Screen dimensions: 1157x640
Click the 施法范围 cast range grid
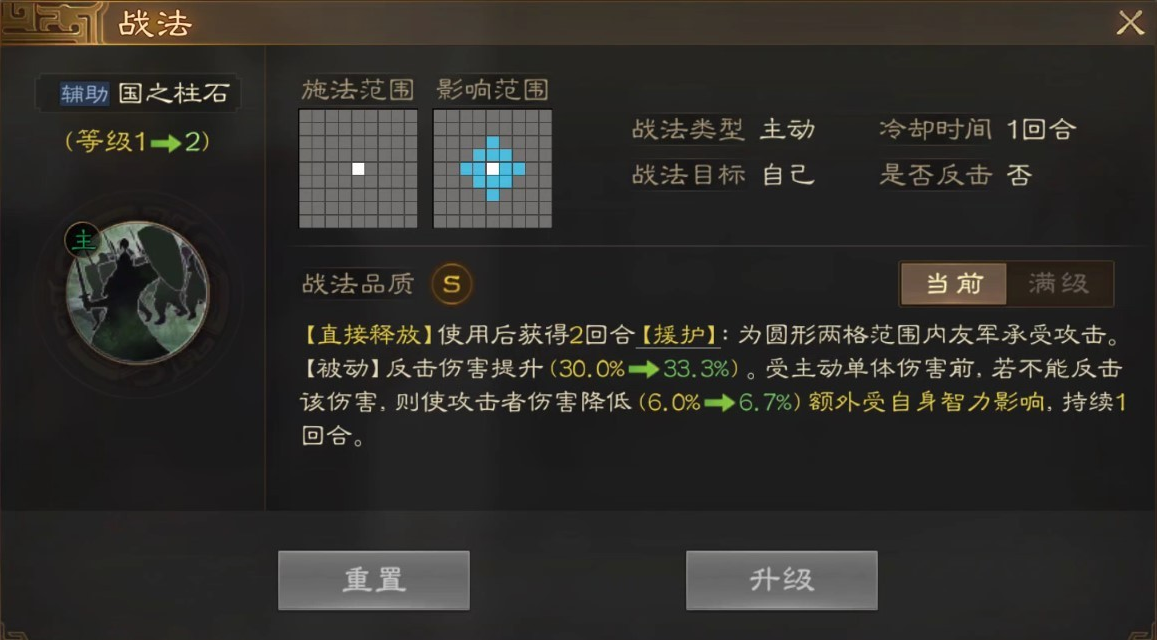[358, 168]
